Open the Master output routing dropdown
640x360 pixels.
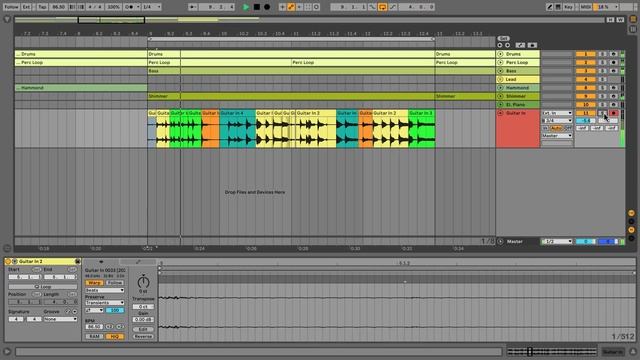[x=557, y=136]
